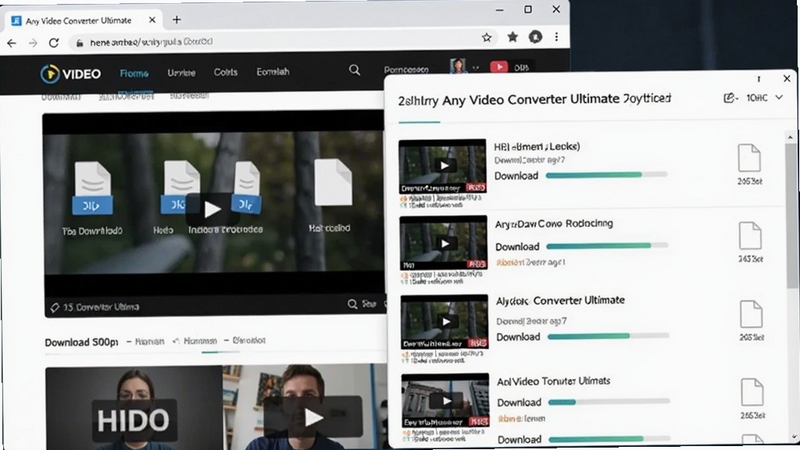Open the fourth site navigation item
Viewport: 800px width, 450px height.
[273, 72]
